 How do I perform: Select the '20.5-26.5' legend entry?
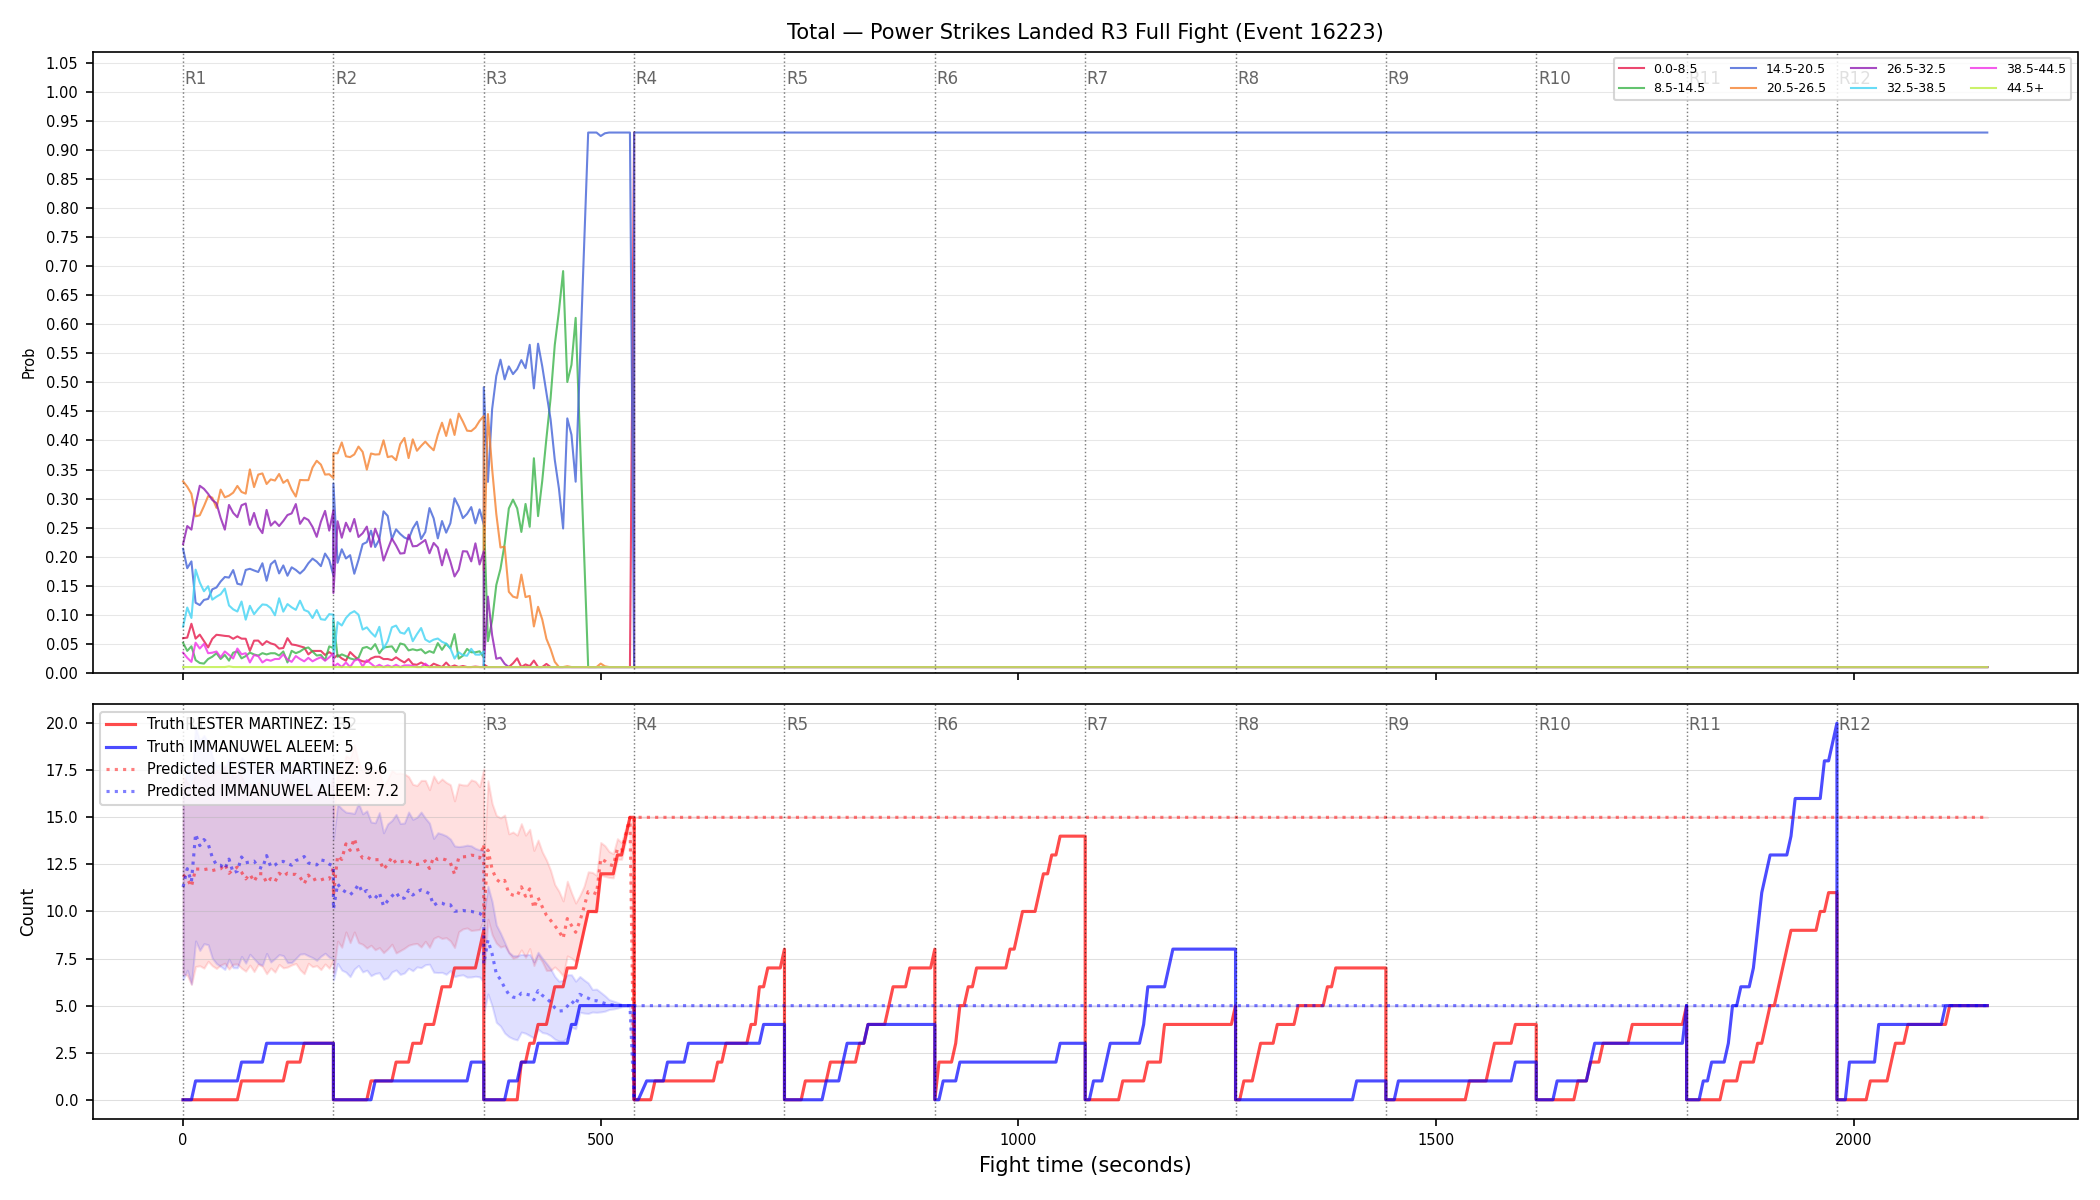[x=1778, y=88]
